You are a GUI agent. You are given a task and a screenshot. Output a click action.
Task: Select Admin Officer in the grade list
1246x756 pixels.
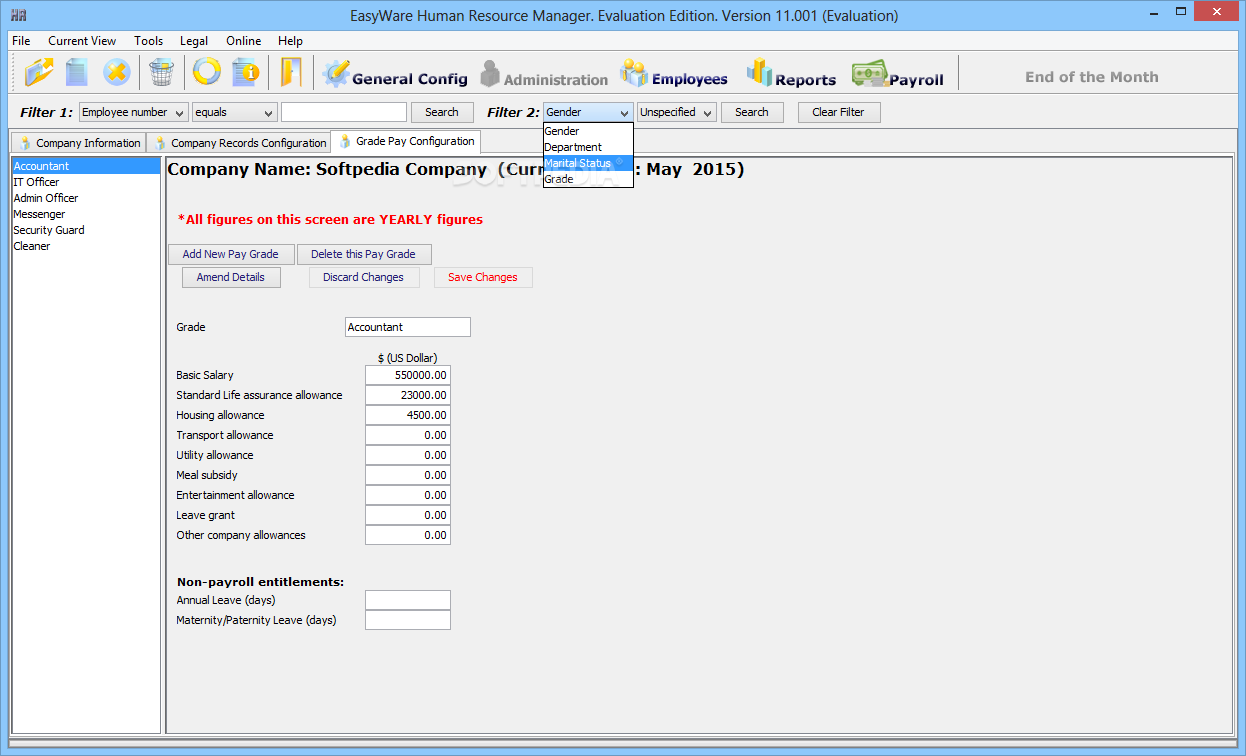[86, 198]
